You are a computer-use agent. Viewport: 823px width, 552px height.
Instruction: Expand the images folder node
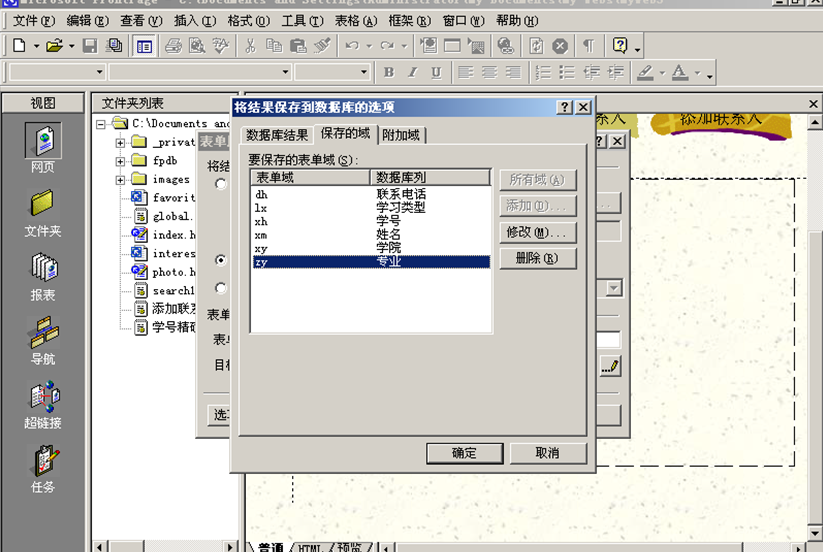pos(120,180)
